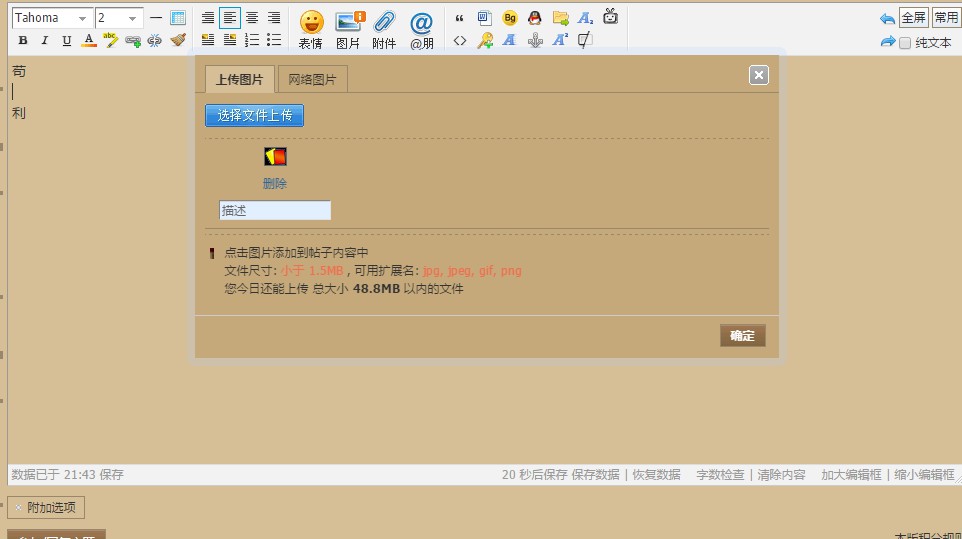Toggle bold formatting
The height and width of the screenshot is (539, 962).
[22, 40]
